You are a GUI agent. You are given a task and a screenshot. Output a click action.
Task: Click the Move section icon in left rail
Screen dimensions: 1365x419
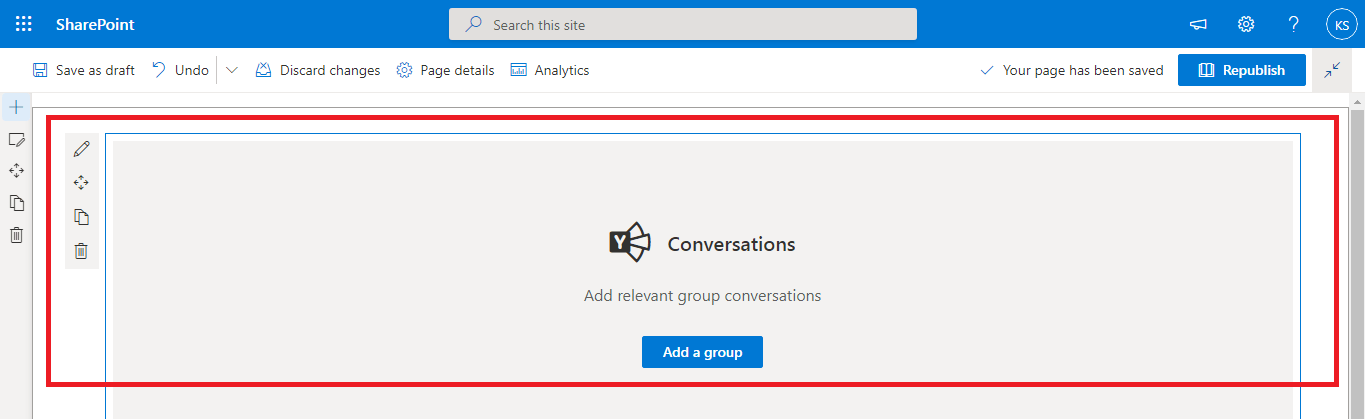click(16, 171)
